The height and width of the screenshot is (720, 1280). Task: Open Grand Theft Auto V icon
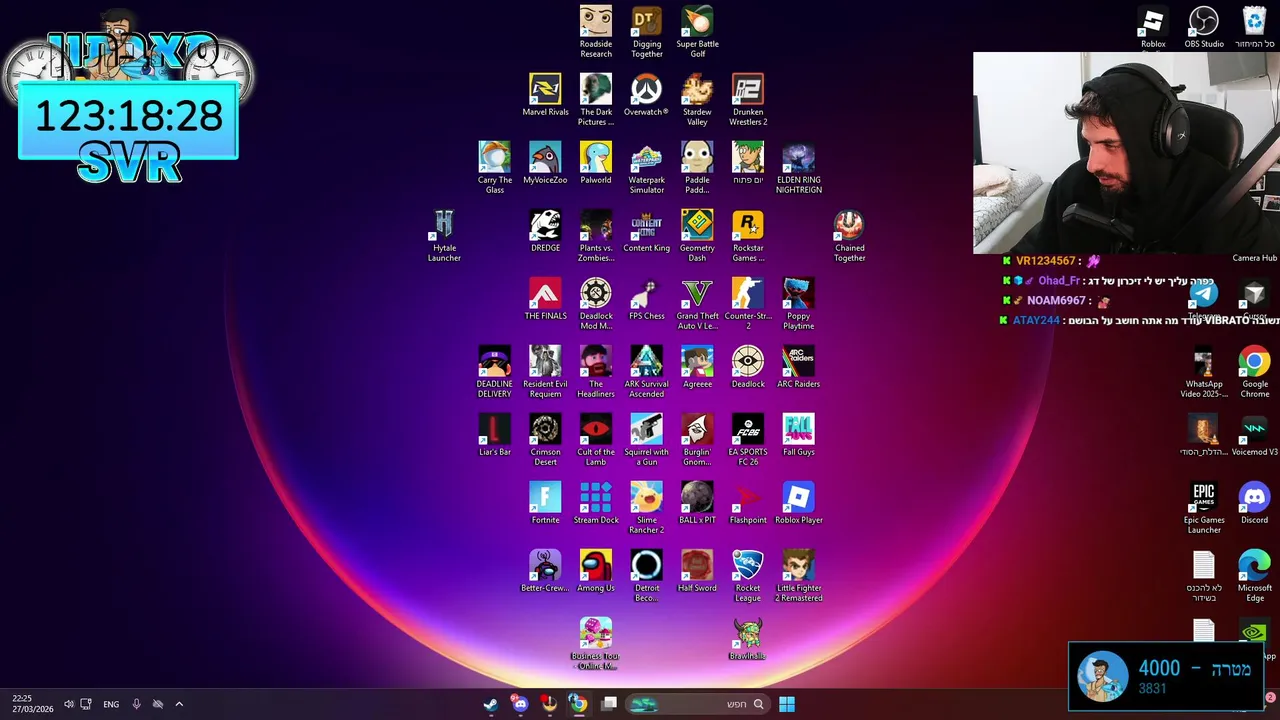(697, 304)
